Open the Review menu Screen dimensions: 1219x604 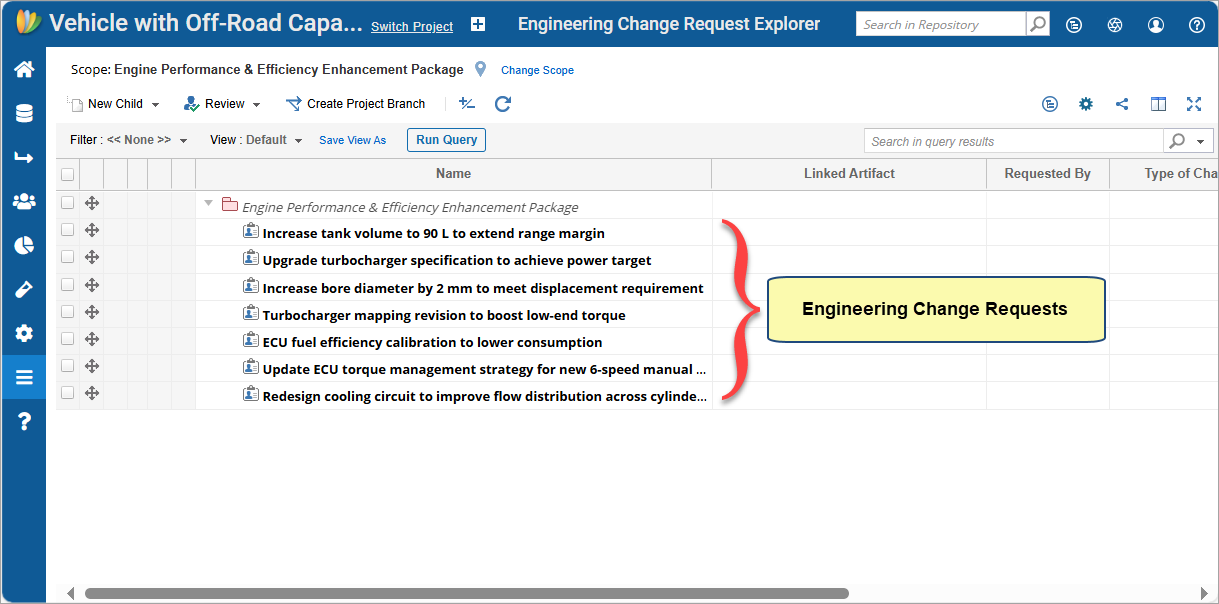223,104
